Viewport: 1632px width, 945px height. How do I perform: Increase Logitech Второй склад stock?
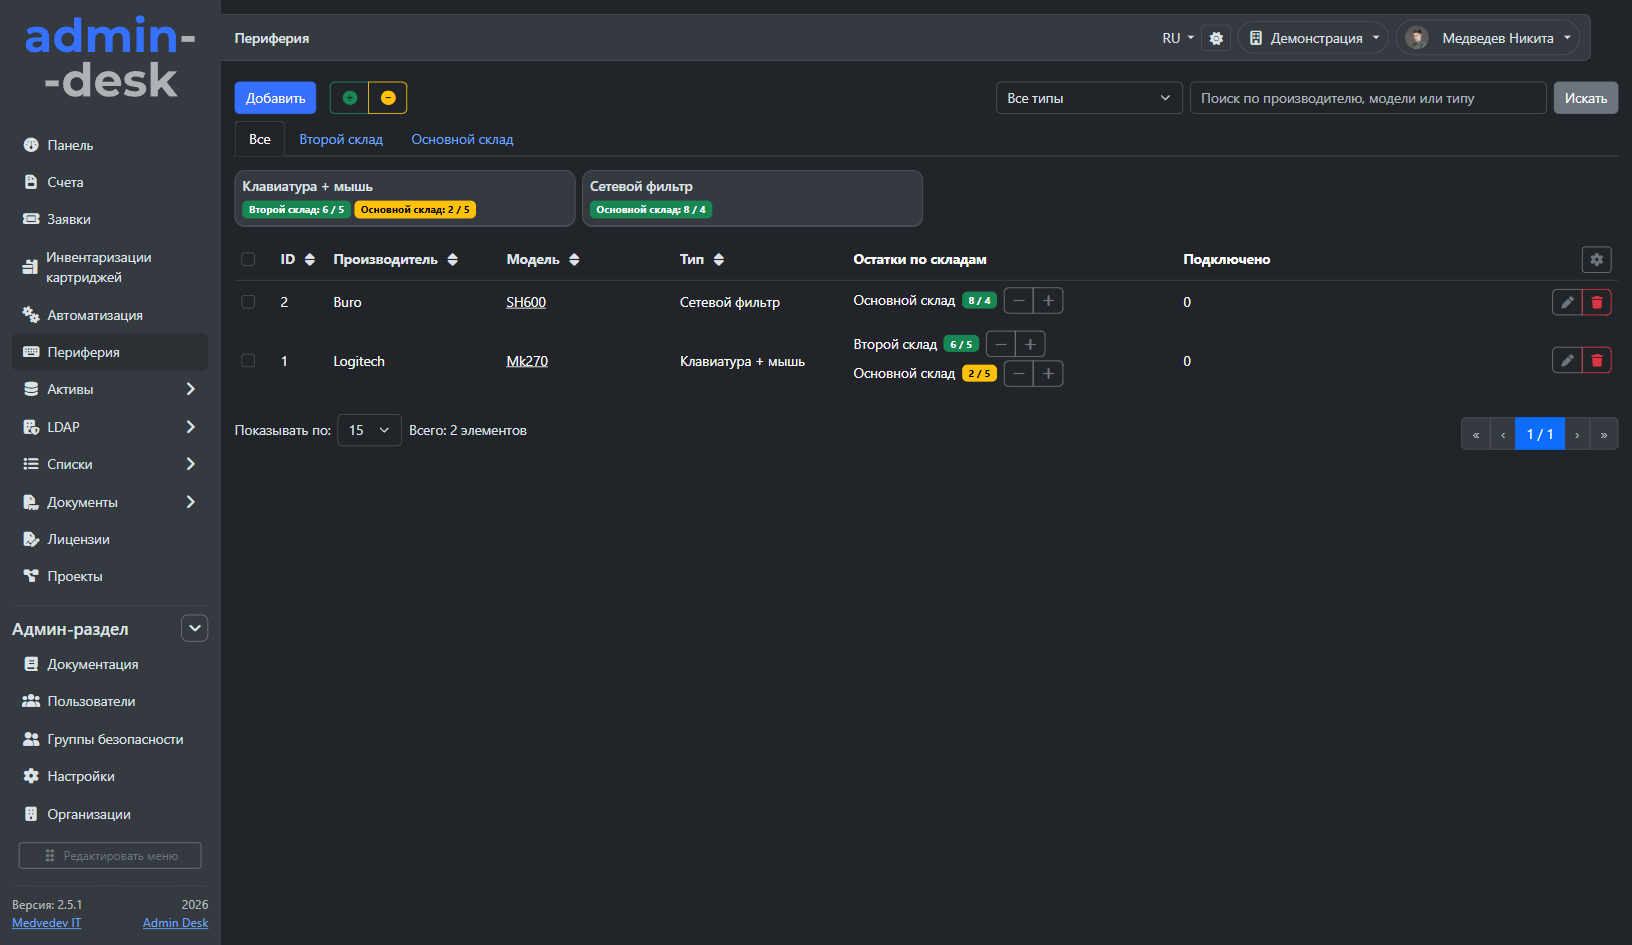pyautogui.click(x=1030, y=345)
